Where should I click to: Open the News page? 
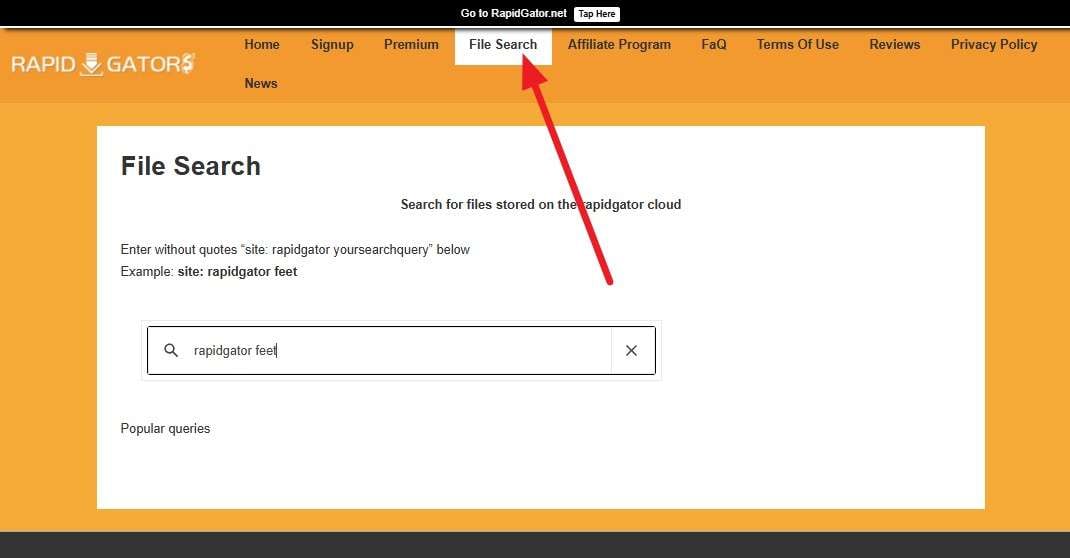(261, 83)
